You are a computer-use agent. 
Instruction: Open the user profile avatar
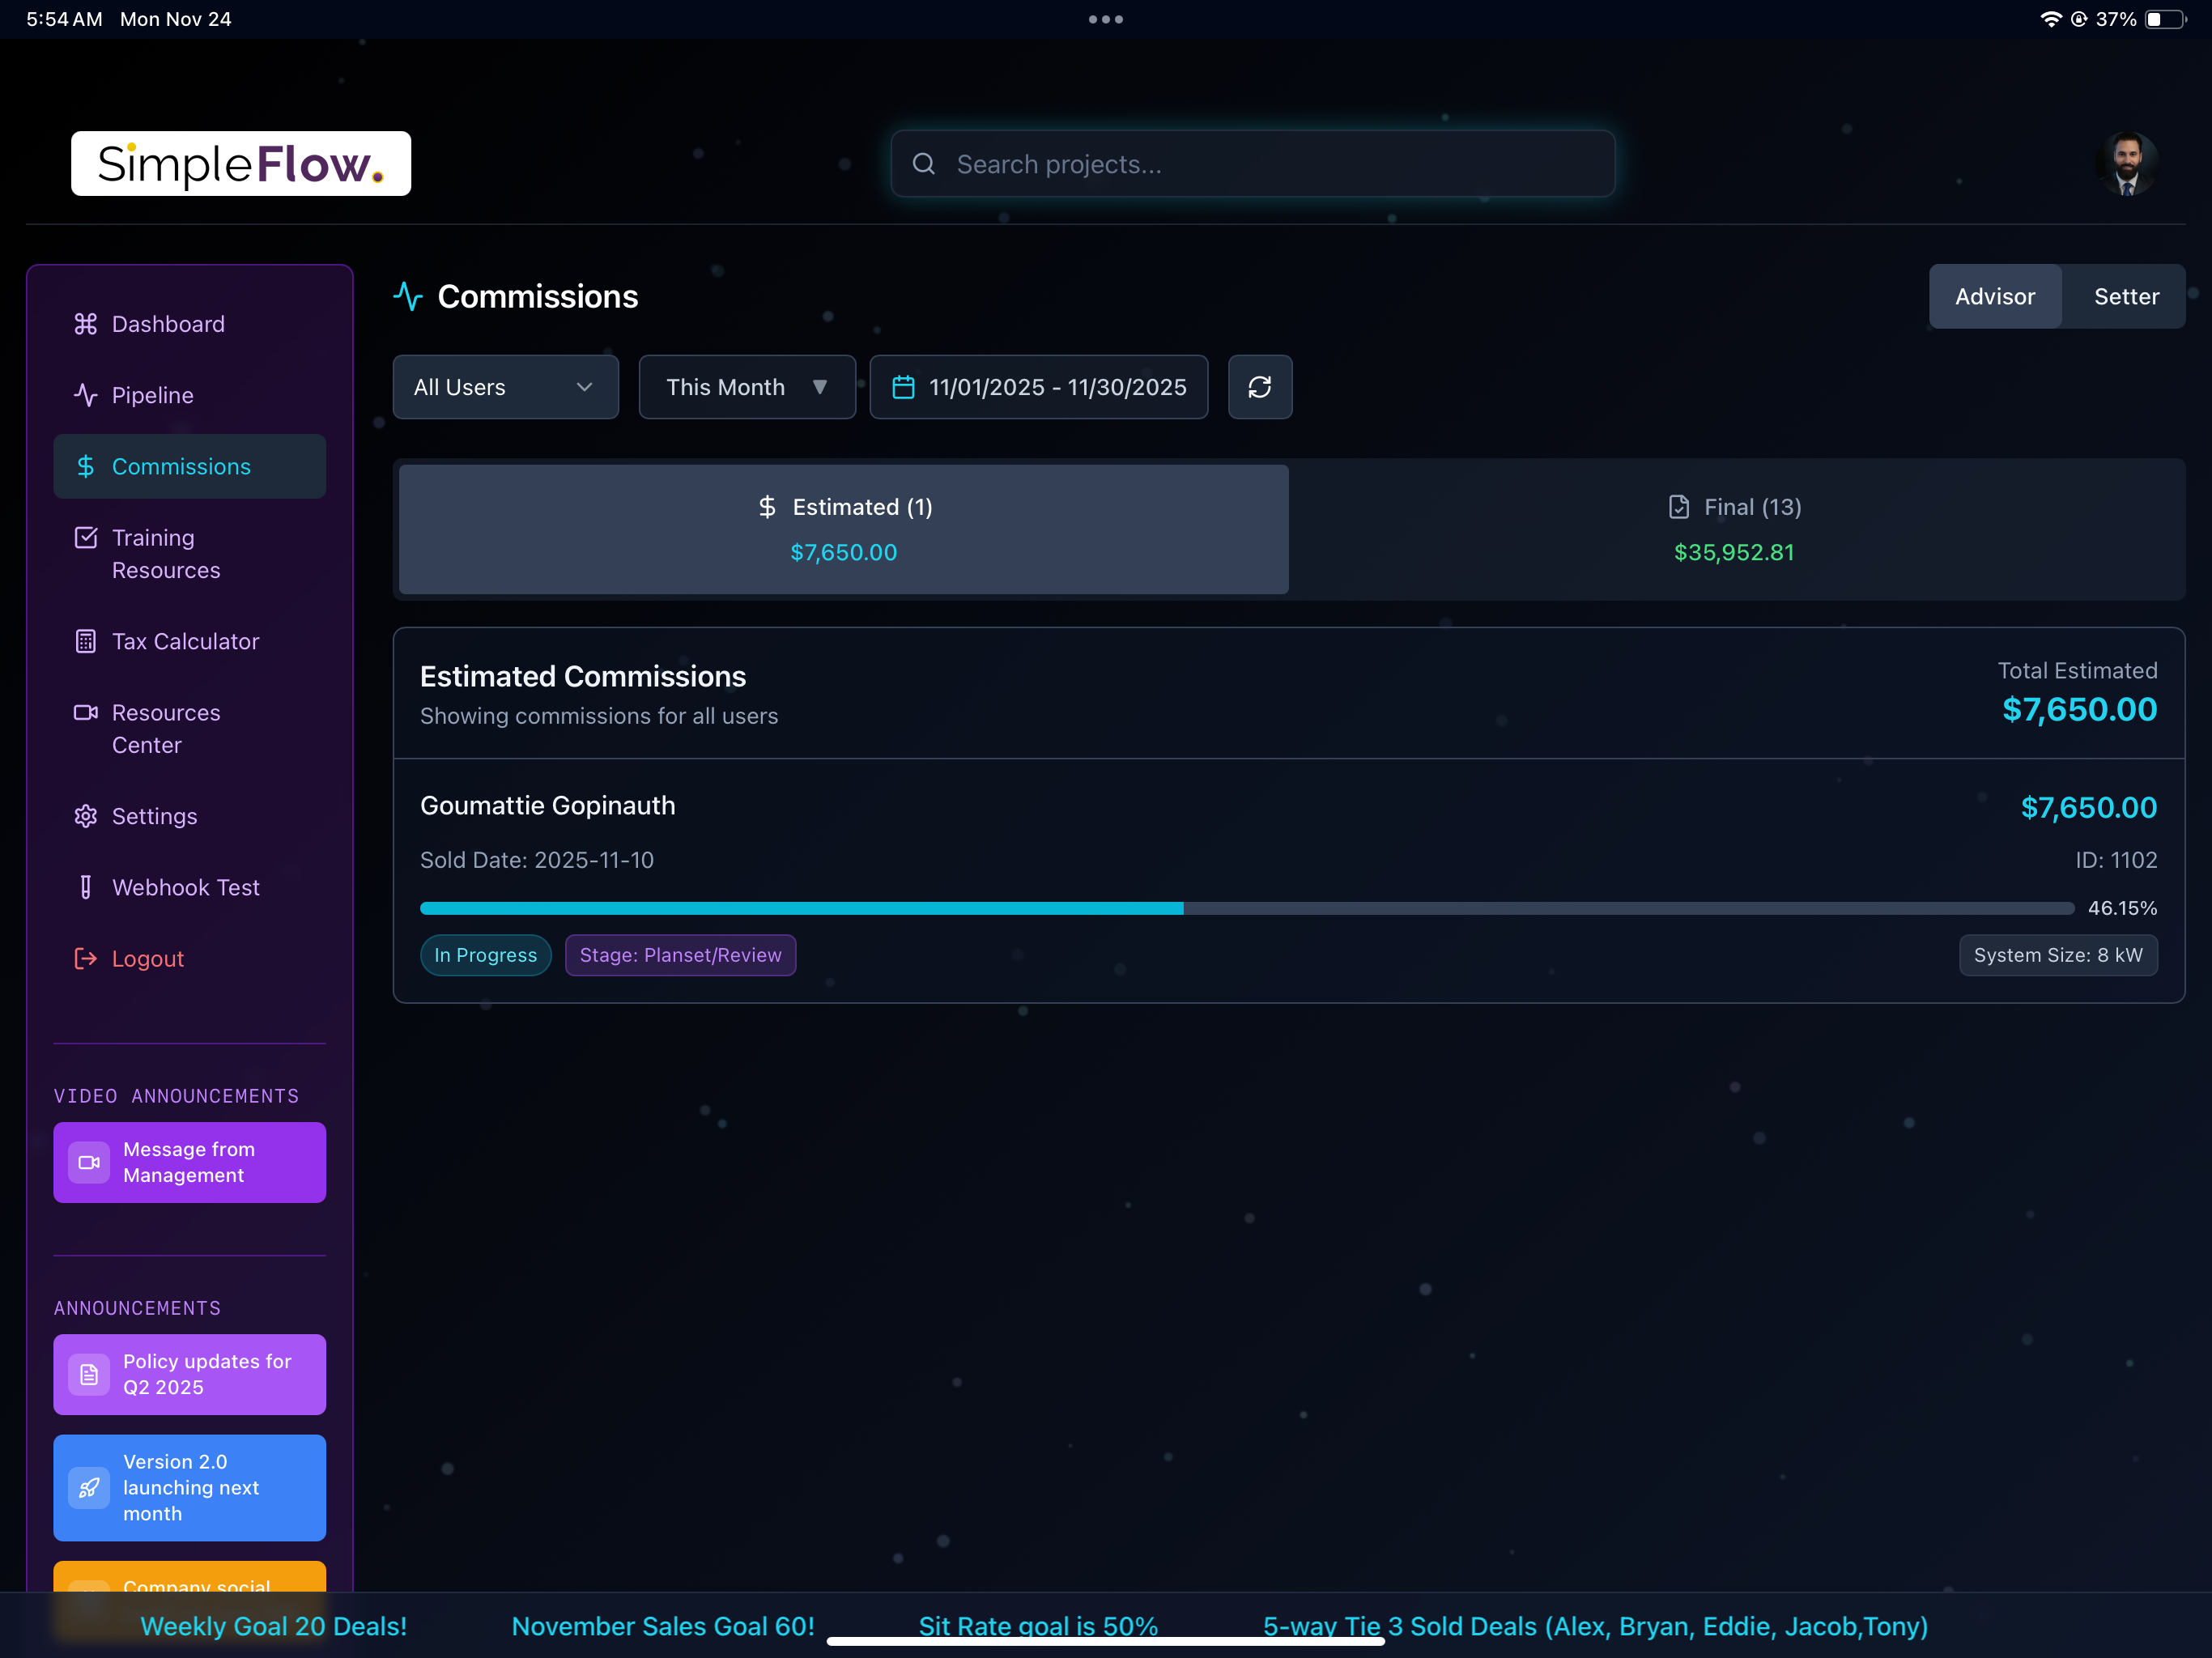pos(2127,163)
